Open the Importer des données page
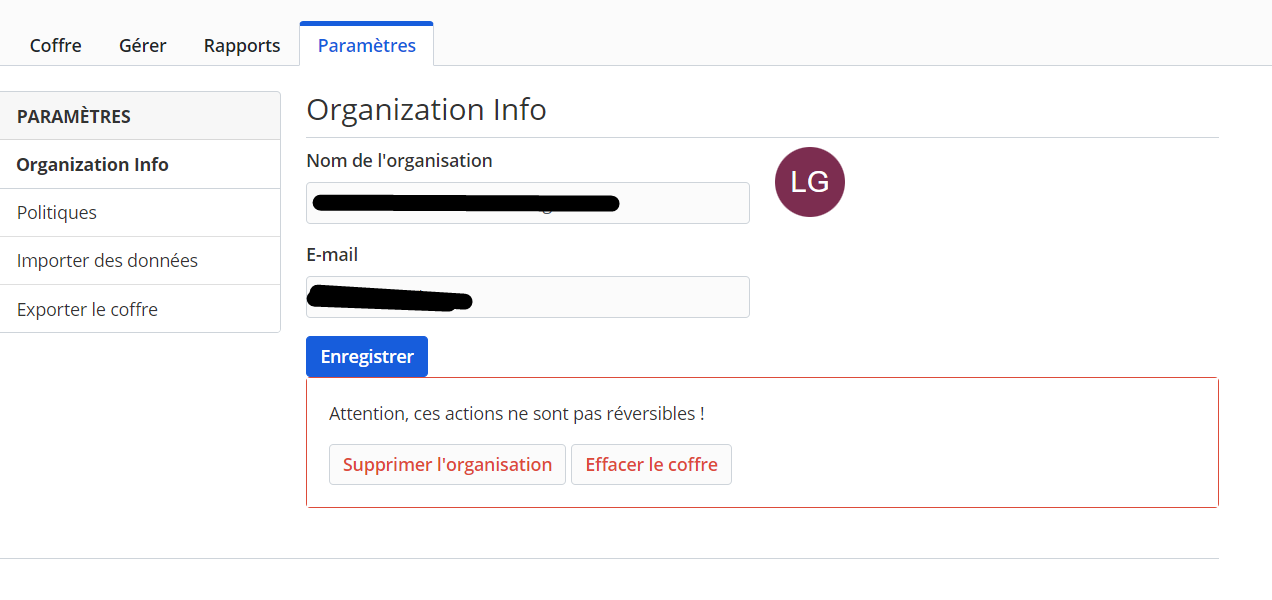The image size is (1272, 600). click(x=106, y=260)
